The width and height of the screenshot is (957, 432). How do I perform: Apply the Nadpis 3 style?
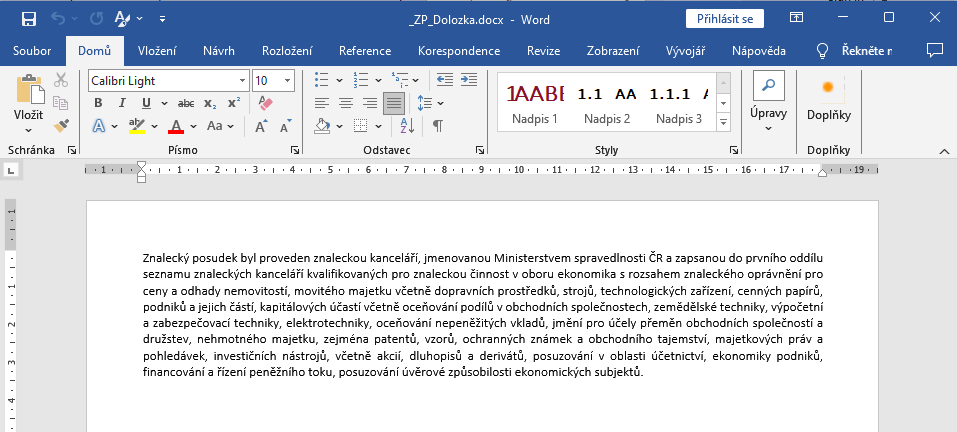(679, 104)
